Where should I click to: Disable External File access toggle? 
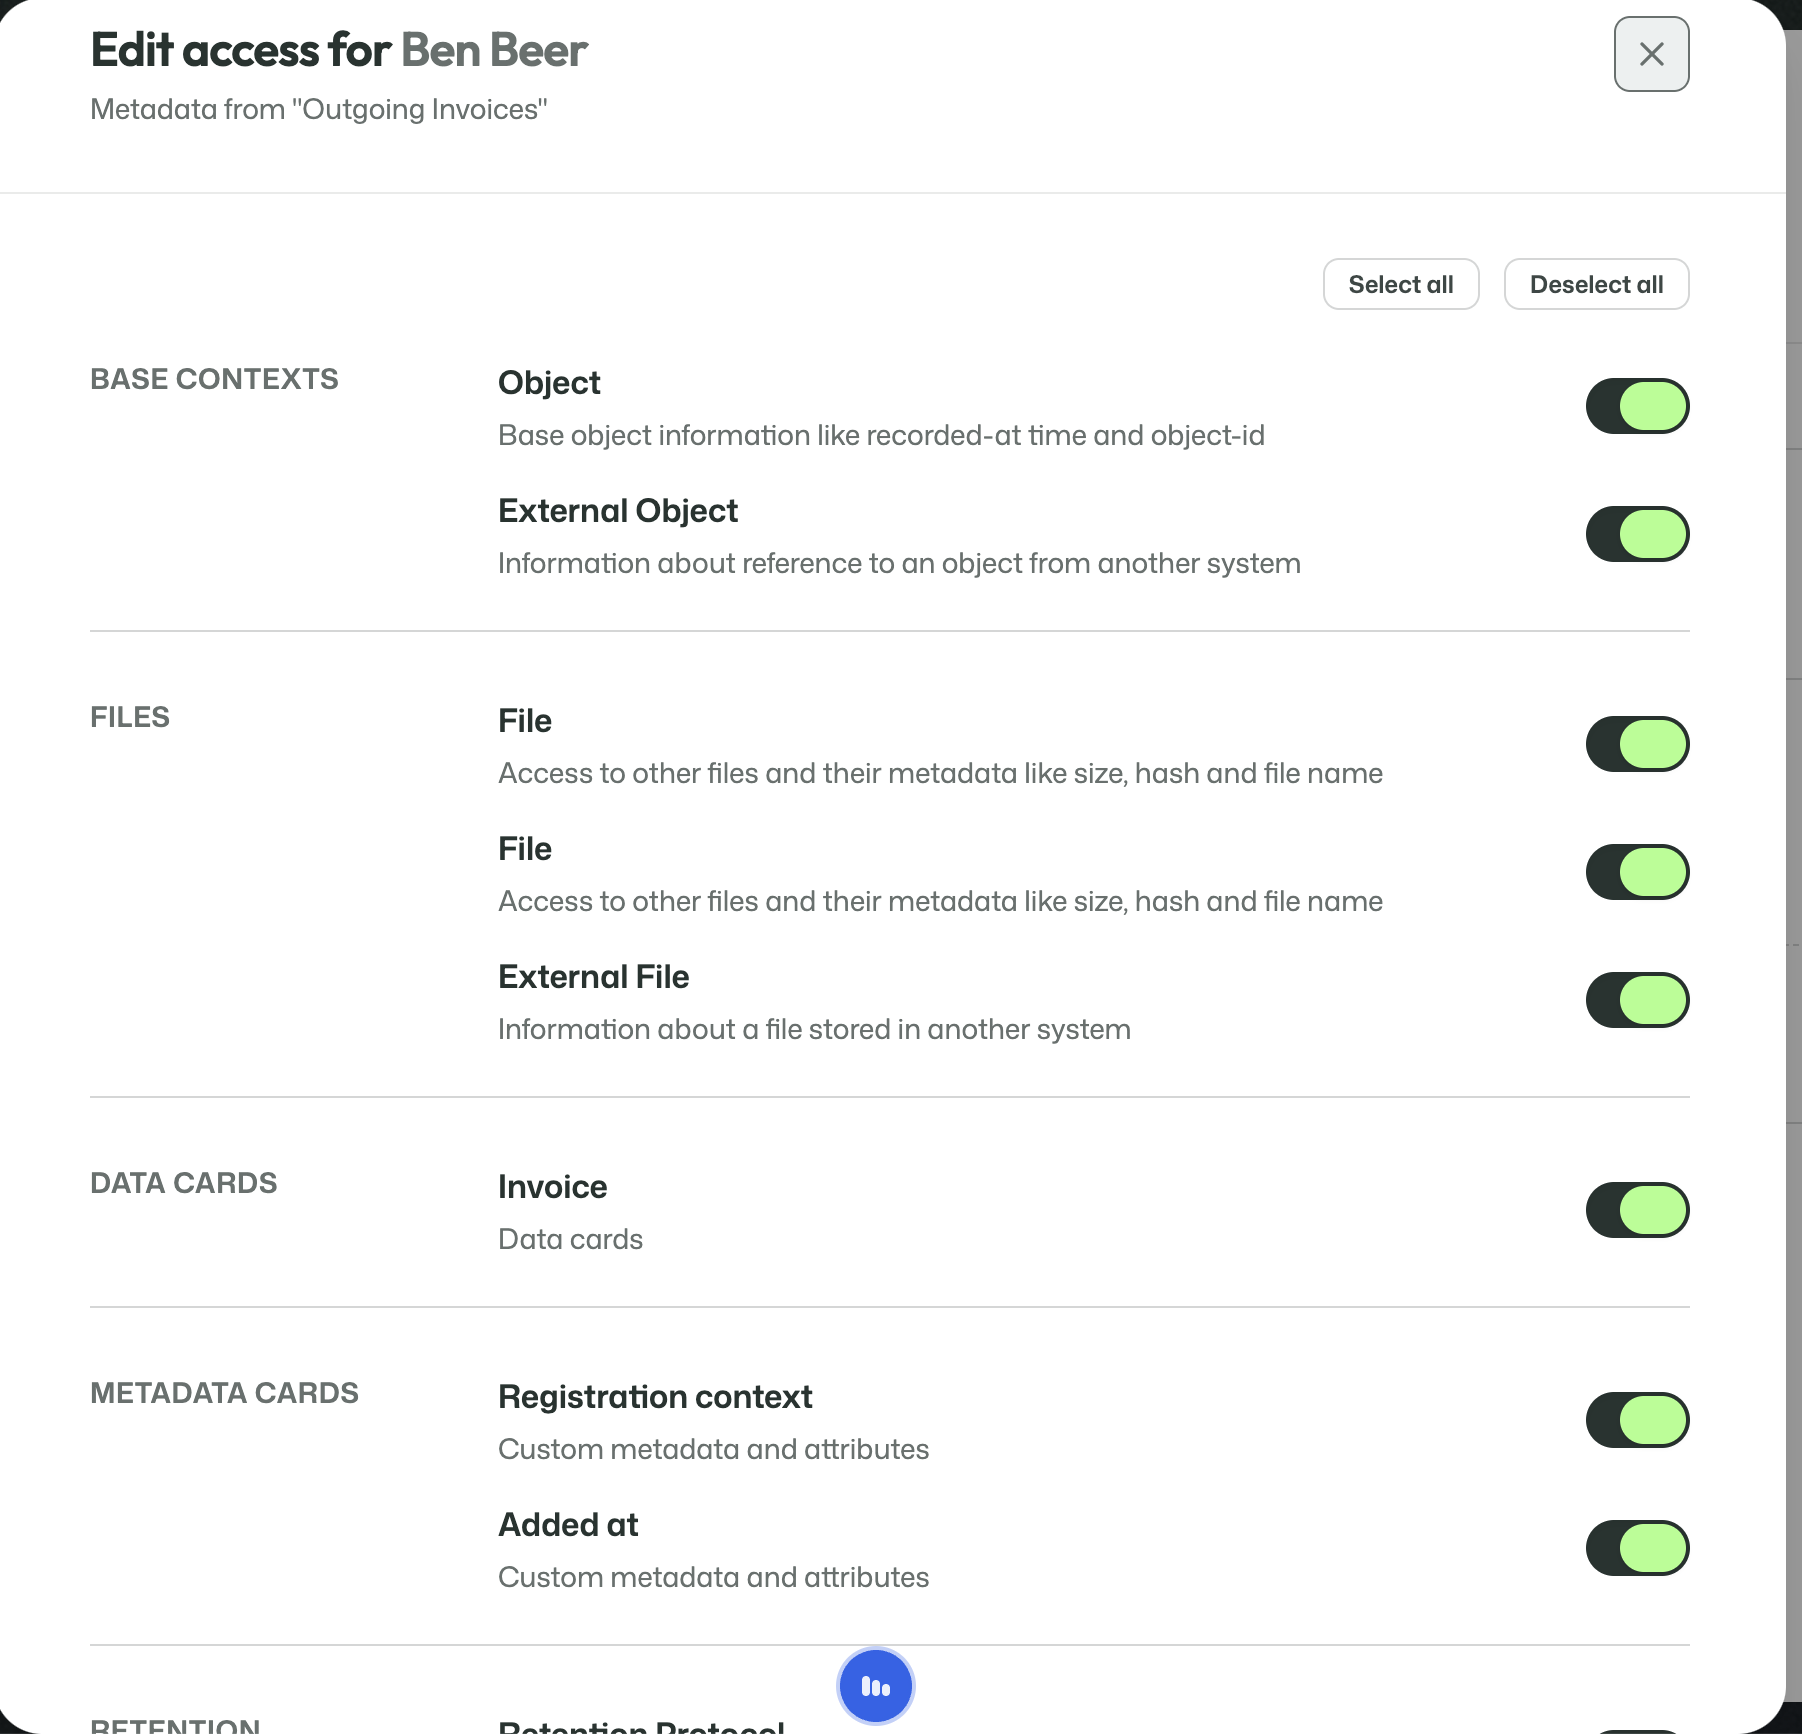click(x=1637, y=1000)
